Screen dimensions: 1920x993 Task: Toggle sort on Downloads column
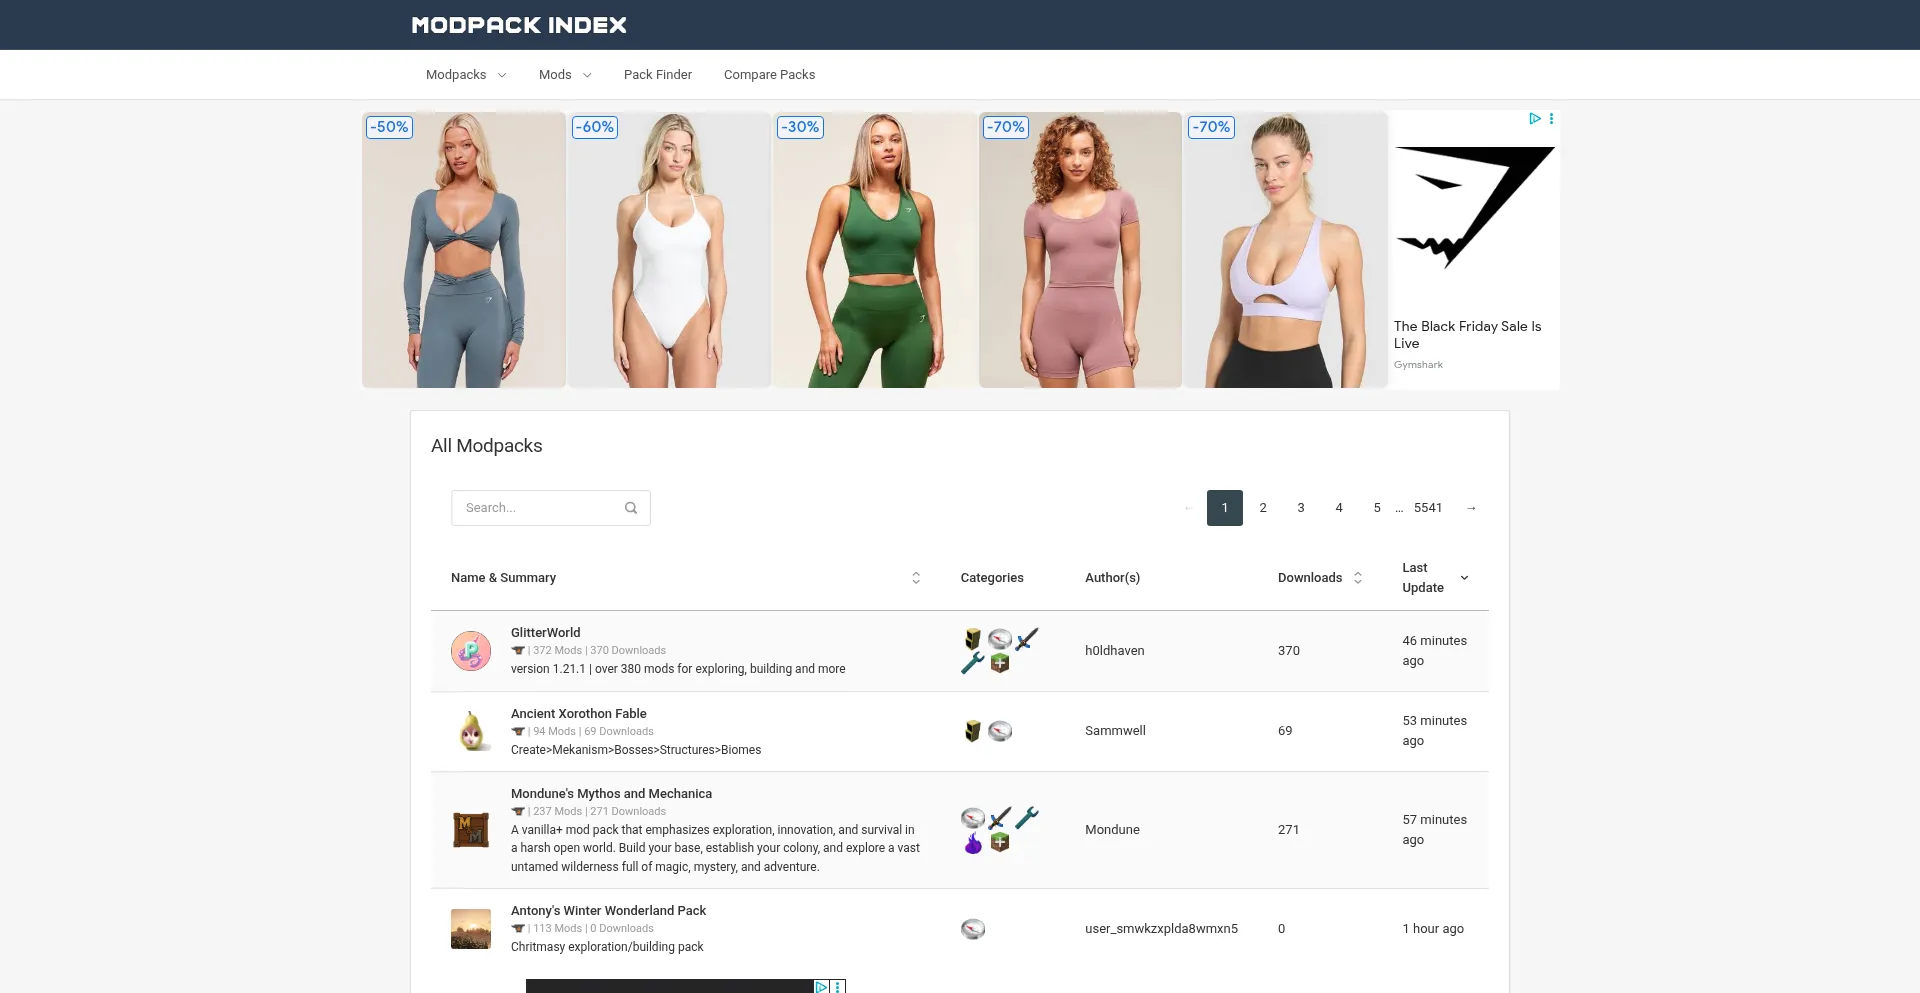click(x=1358, y=578)
